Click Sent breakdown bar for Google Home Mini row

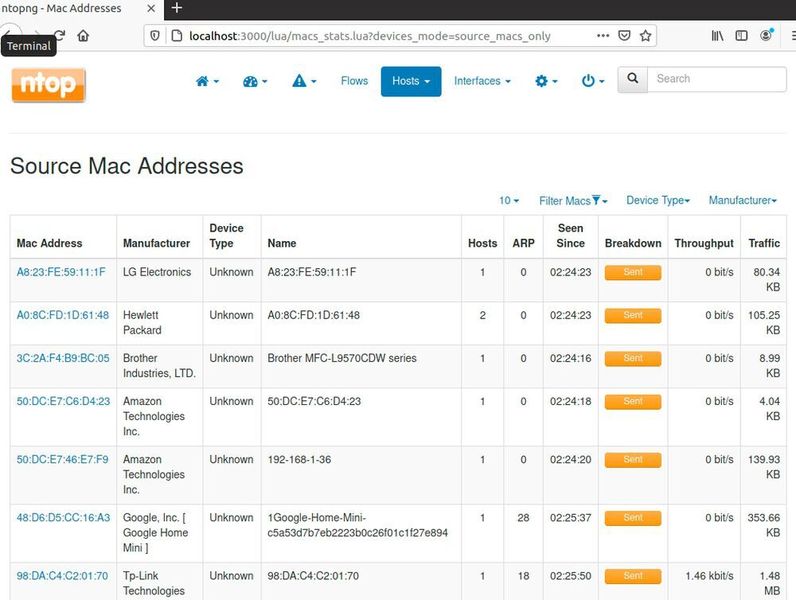pyautogui.click(x=633, y=518)
